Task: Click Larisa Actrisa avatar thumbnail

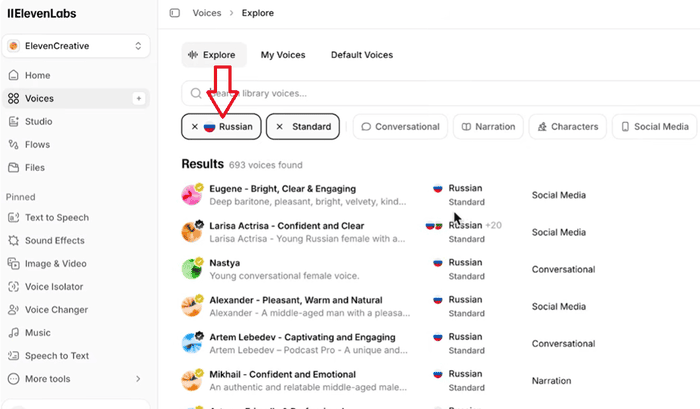Action: pos(192,232)
